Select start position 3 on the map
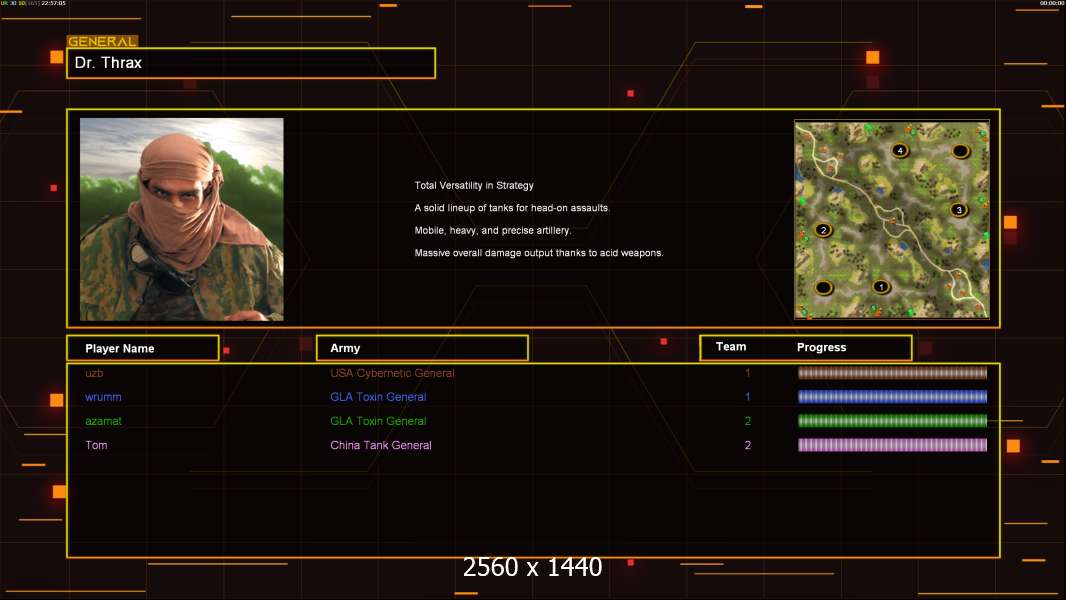This screenshot has height=600, width=1066. (959, 209)
